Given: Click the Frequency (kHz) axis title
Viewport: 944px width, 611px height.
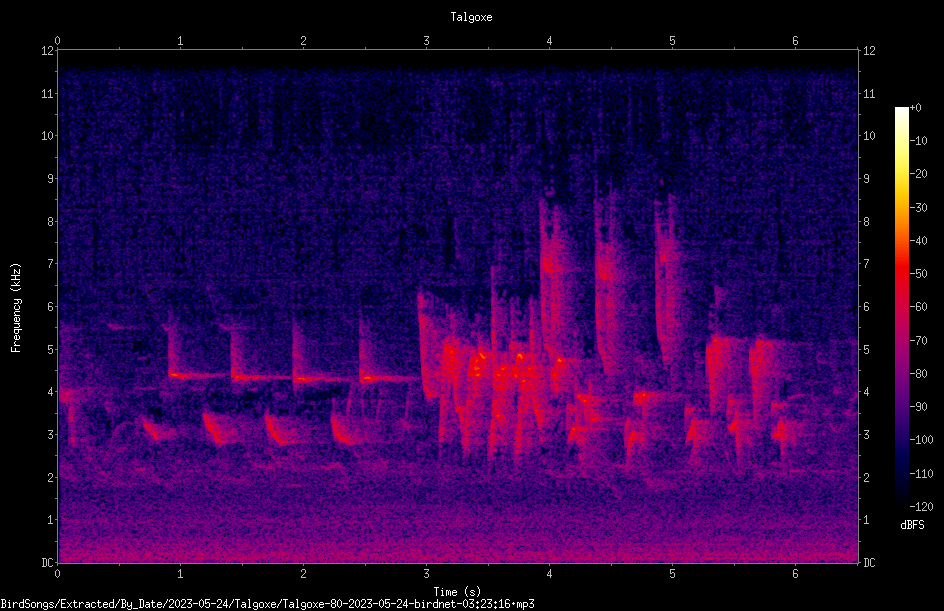Looking at the screenshot, I should (16, 308).
